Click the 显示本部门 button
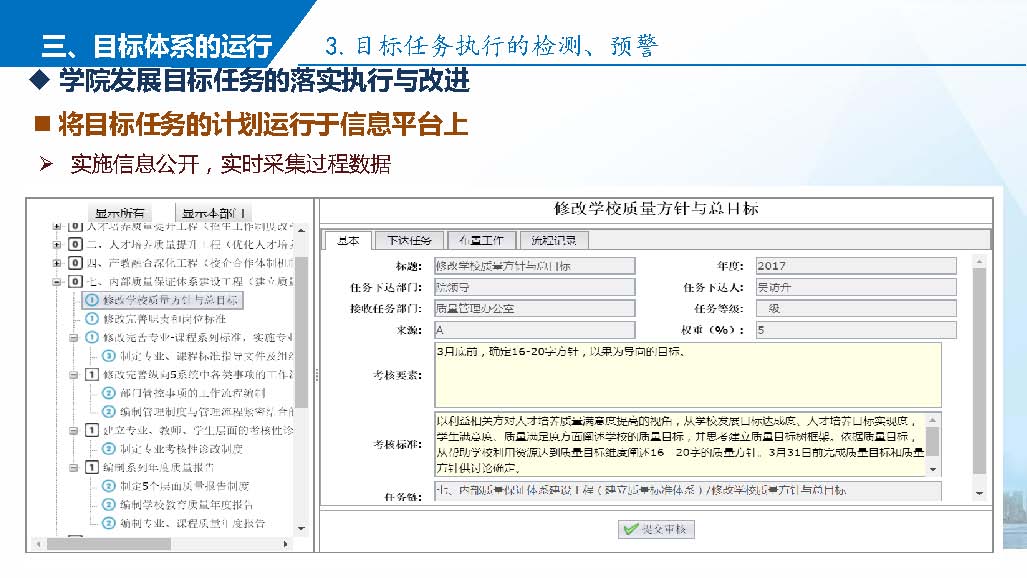1027x578 pixels. [213, 213]
